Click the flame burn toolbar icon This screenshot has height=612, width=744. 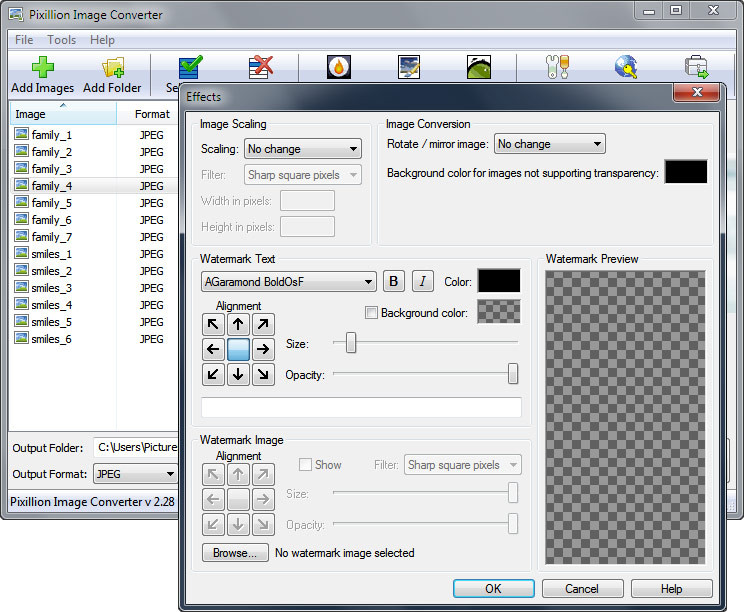[339, 67]
